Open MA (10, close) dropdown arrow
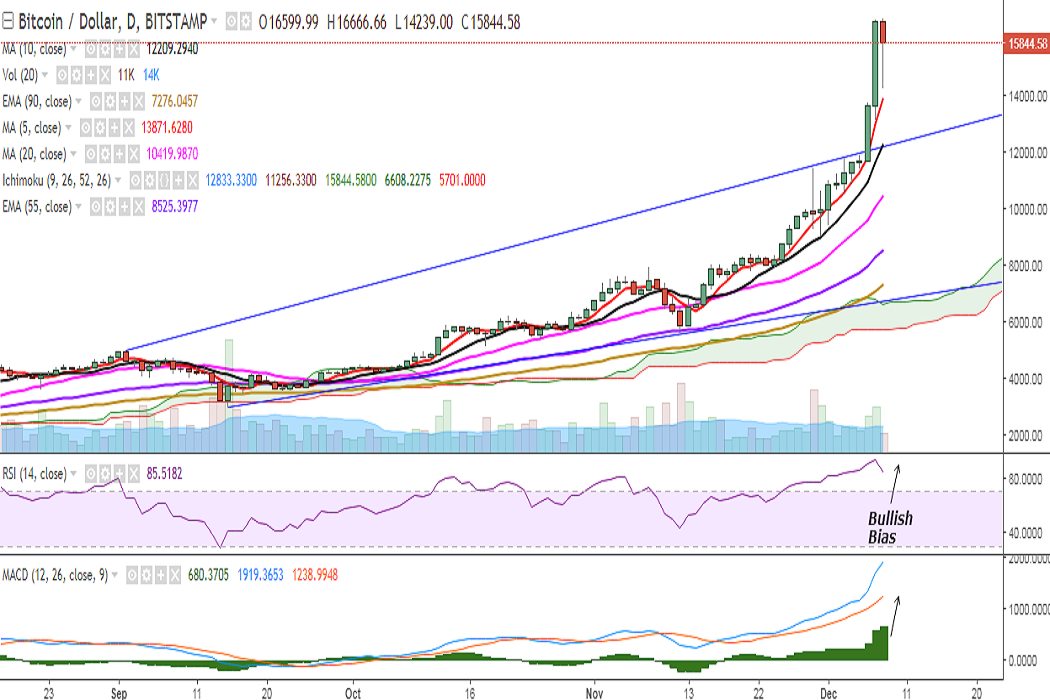 click(x=74, y=49)
